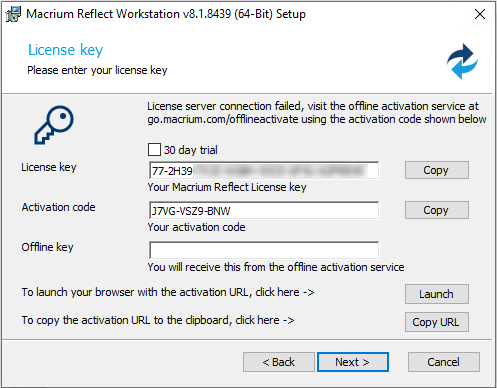Click the Offline key label
Image resolution: width=497 pixels, height=388 pixels.
pos(47,247)
